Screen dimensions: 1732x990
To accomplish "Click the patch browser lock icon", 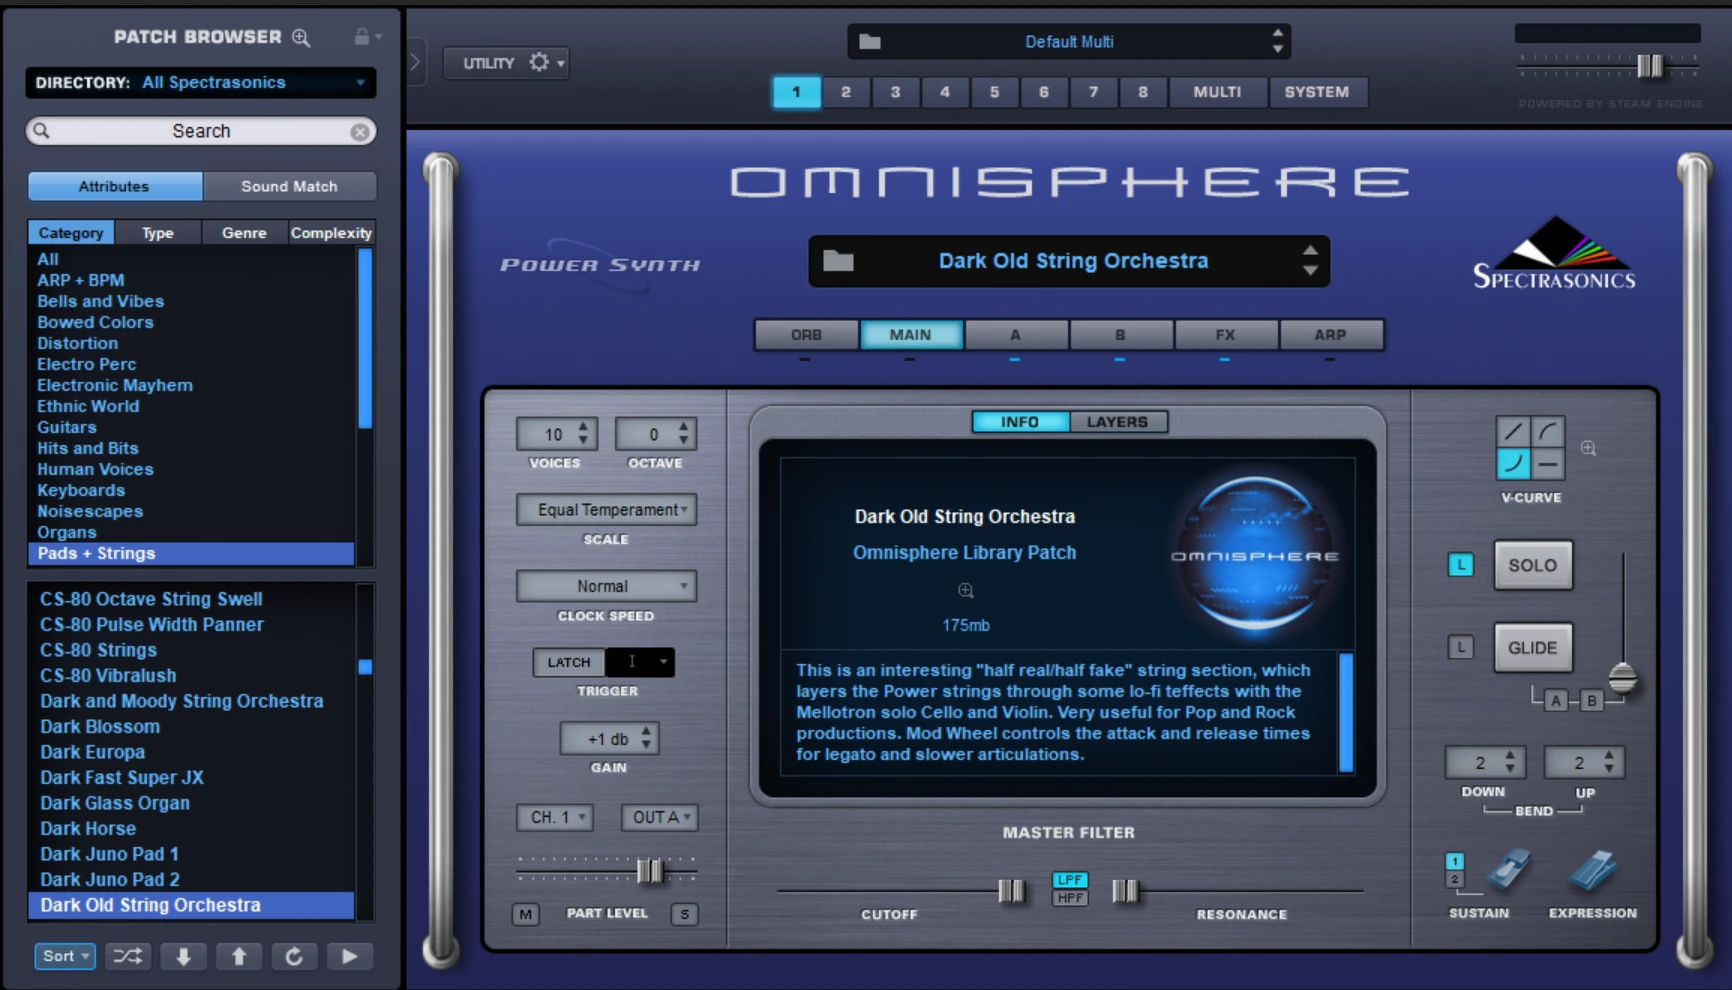I will click(362, 37).
